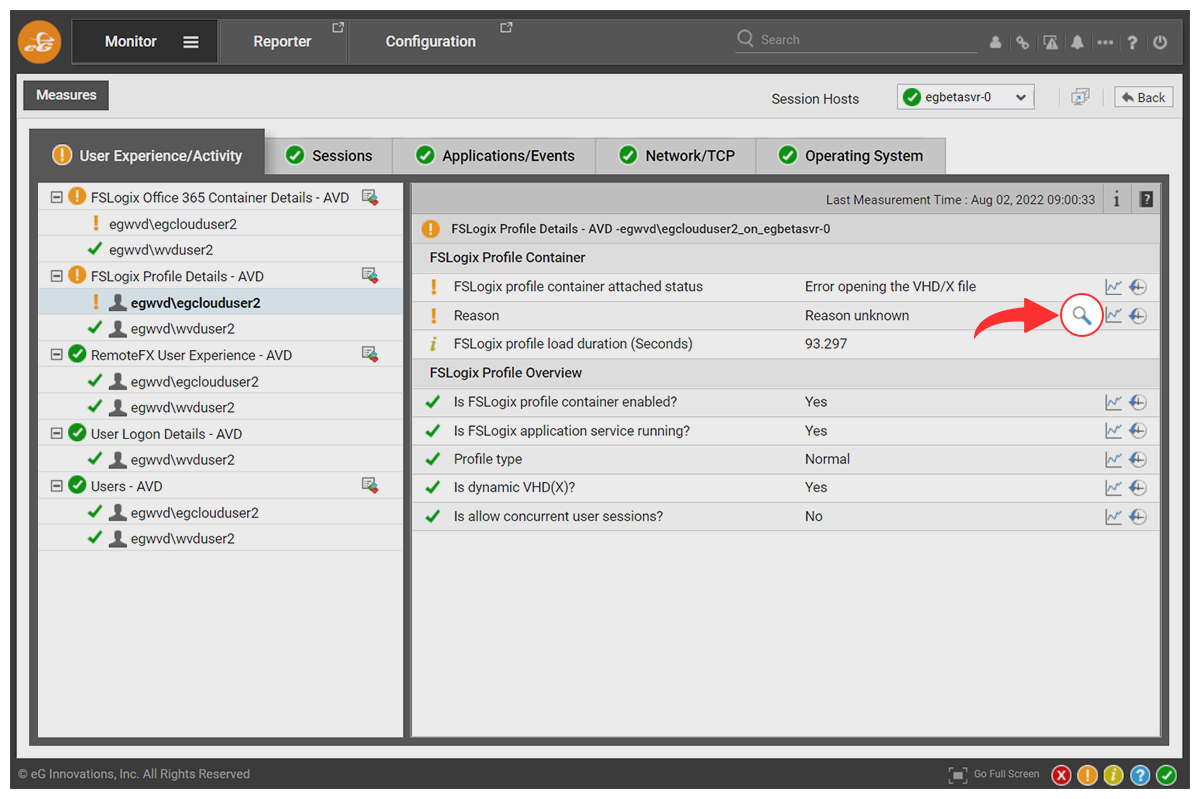The image size is (1200, 799).
Task: Click 'FSLogix profile load duration (Seconds)' label
Action: 571,344
